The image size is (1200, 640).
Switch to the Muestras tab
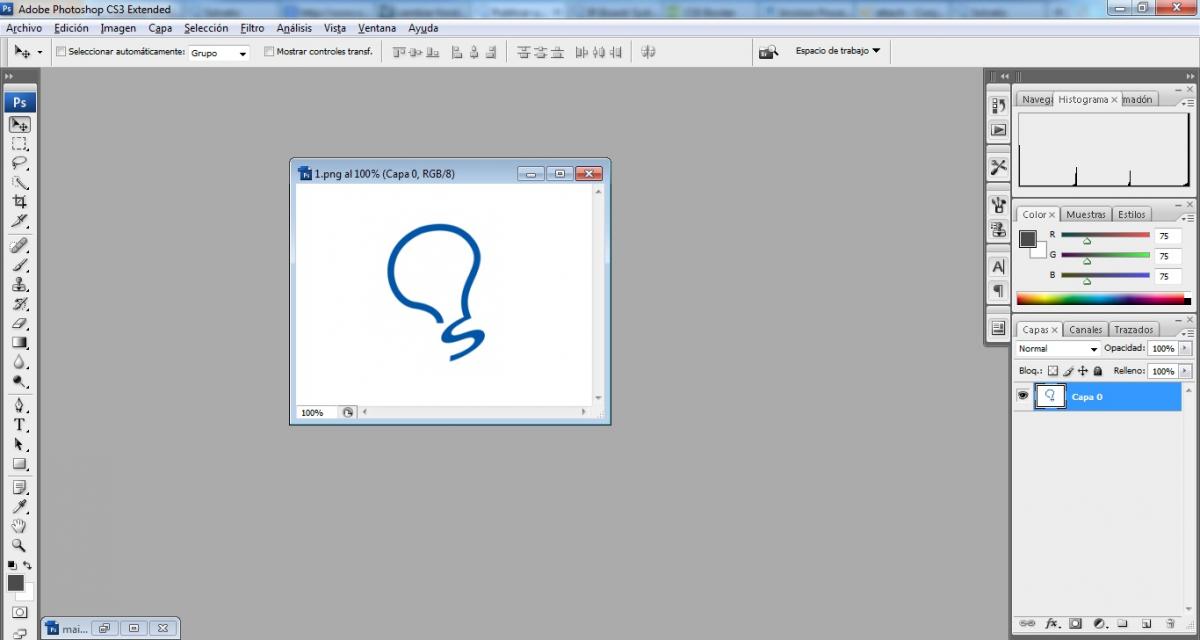[1086, 214]
